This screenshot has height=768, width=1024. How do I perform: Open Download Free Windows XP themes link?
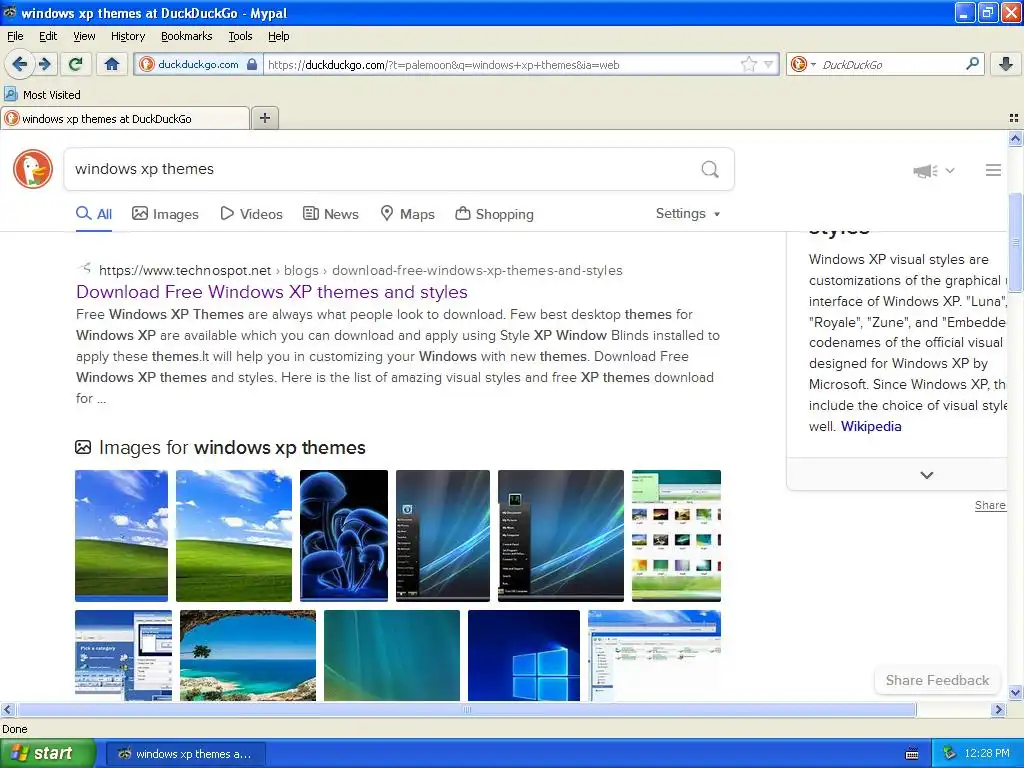[x=272, y=292]
